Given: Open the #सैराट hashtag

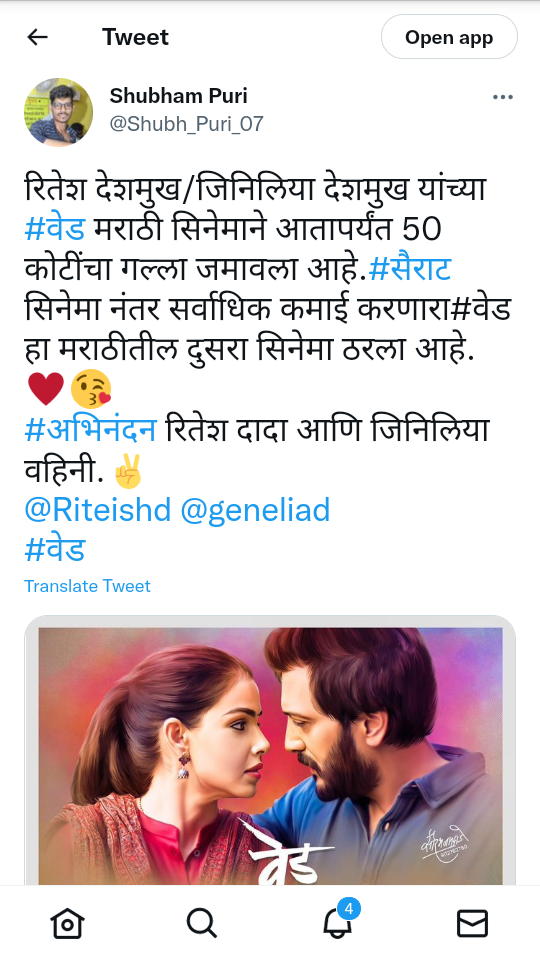Looking at the screenshot, I should click(410, 269).
